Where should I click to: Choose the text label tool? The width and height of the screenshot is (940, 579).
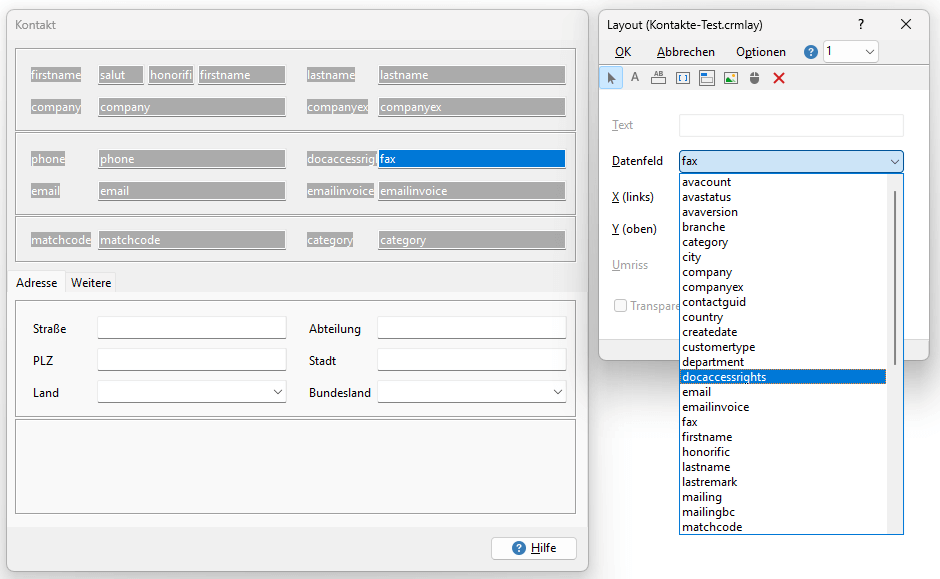coord(635,77)
